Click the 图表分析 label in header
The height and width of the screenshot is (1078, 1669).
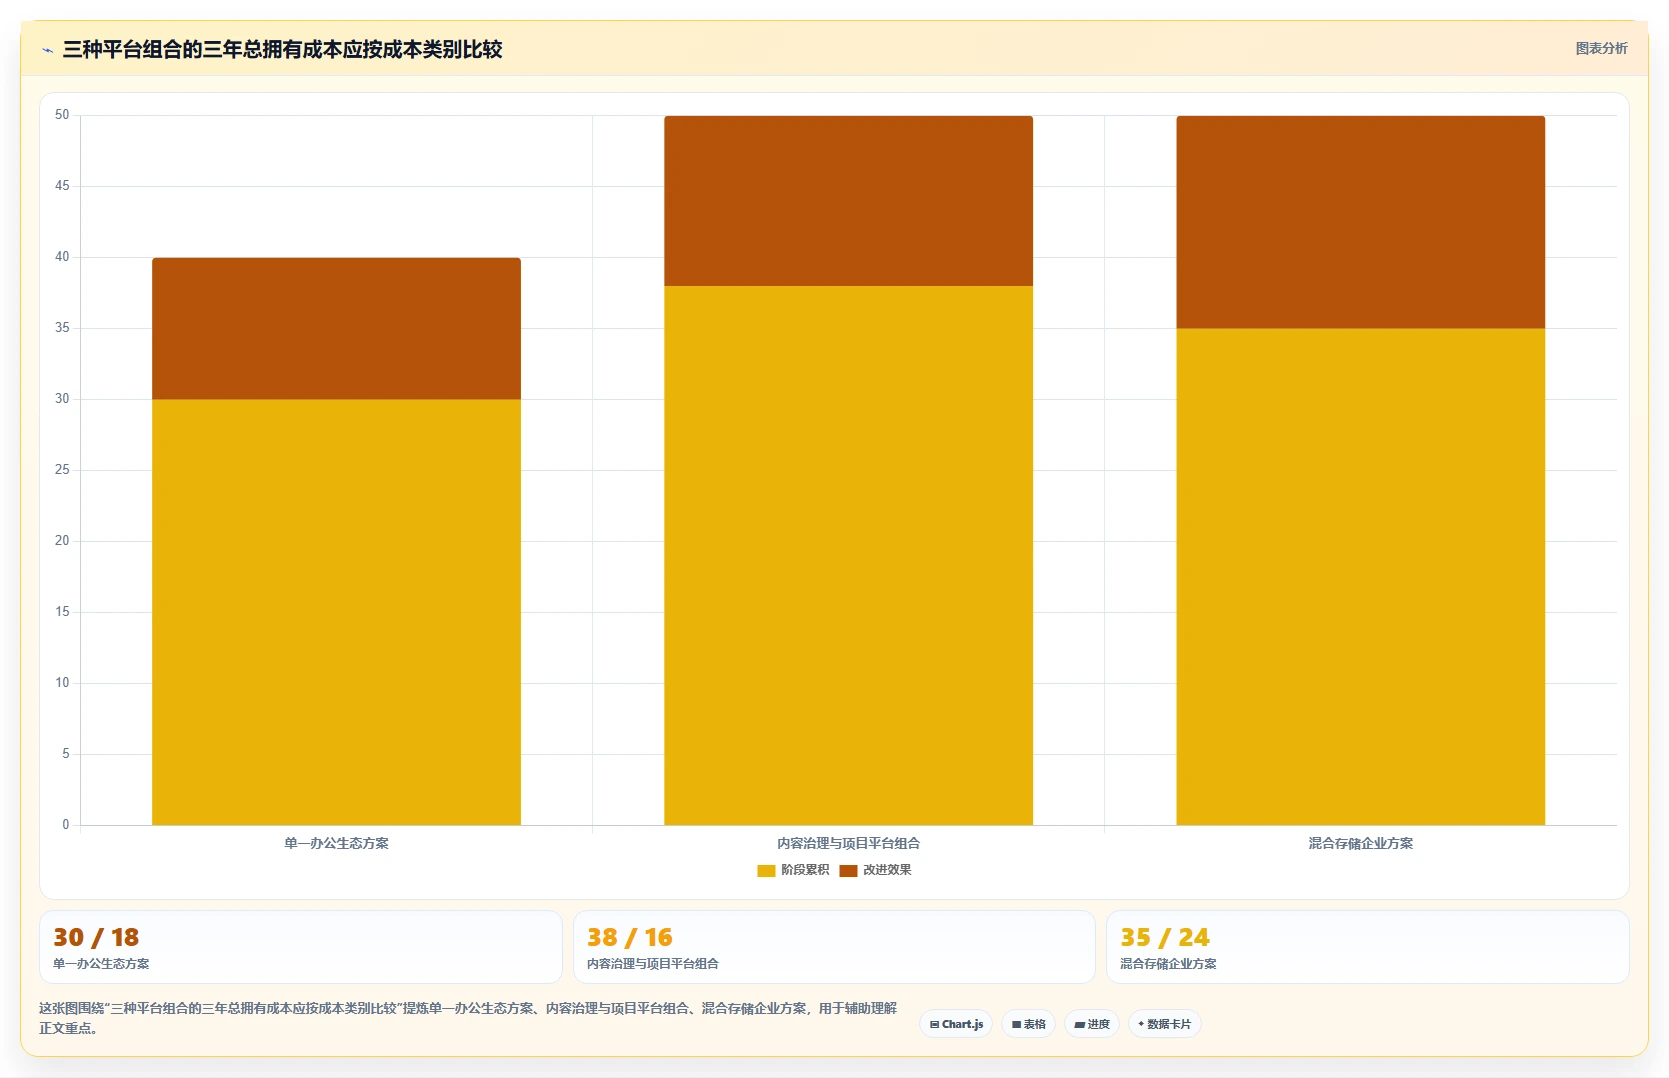tap(1601, 48)
